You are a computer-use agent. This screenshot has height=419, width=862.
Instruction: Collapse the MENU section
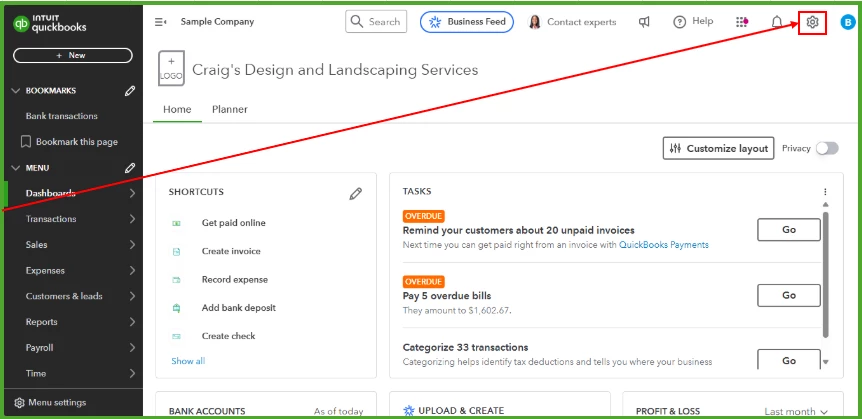click(15, 168)
